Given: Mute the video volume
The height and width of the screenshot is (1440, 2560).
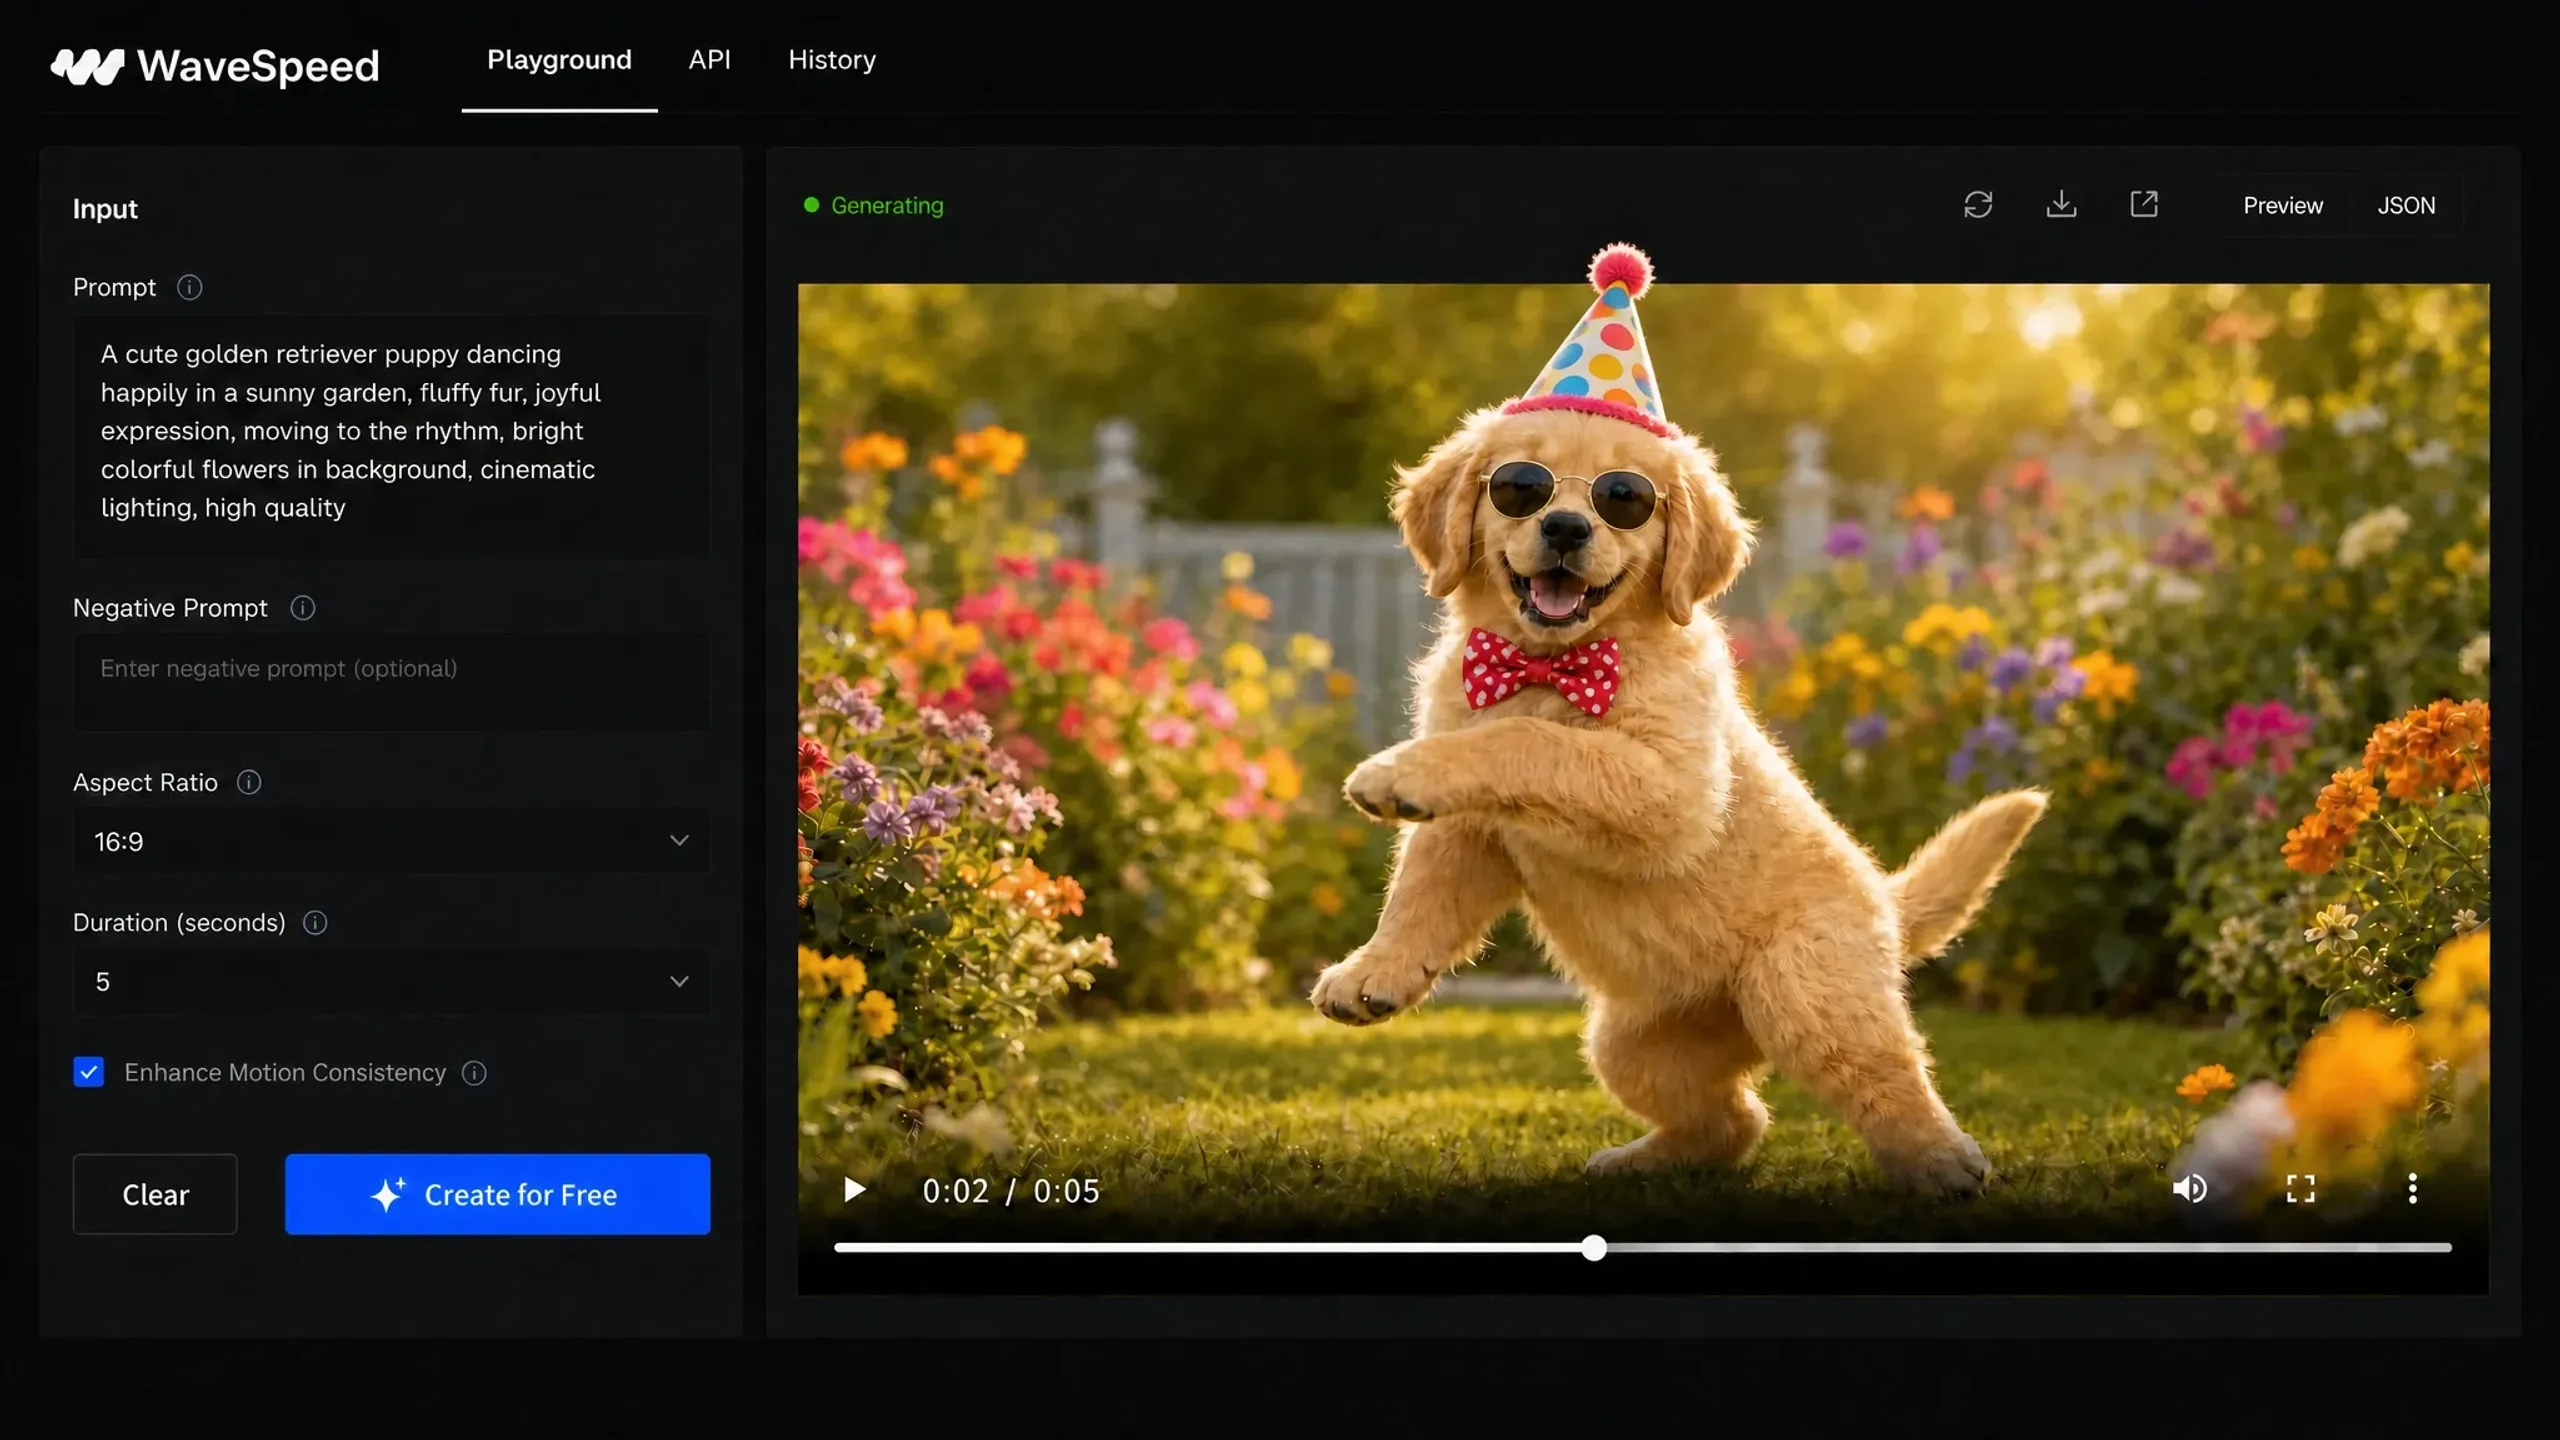Looking at the screenshot, I should (2189, 1189).
